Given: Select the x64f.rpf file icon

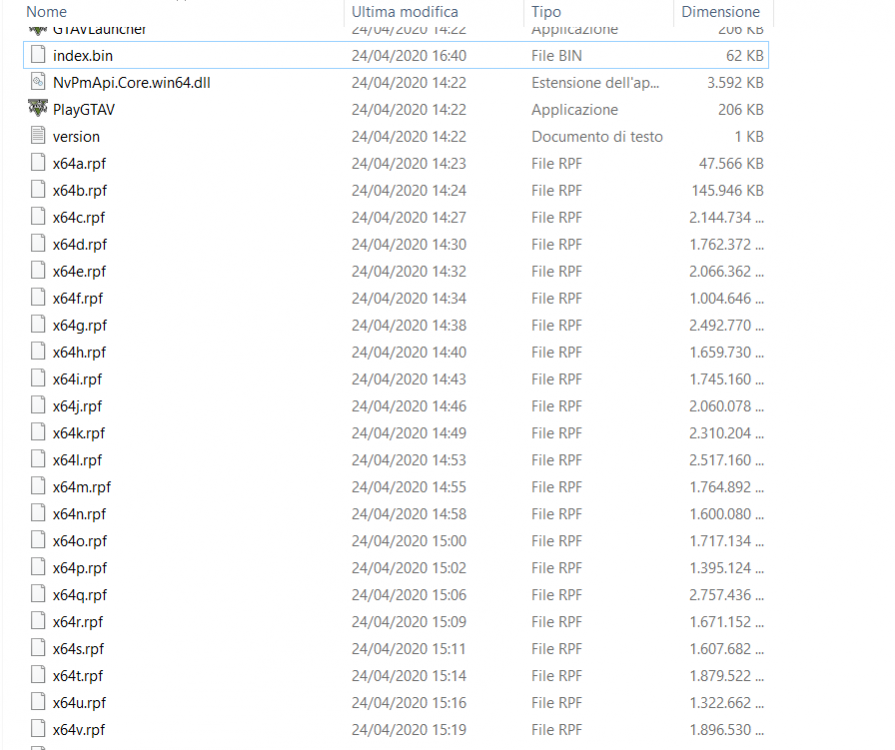Looking at the screenshot, I should (x=38, y=298).
